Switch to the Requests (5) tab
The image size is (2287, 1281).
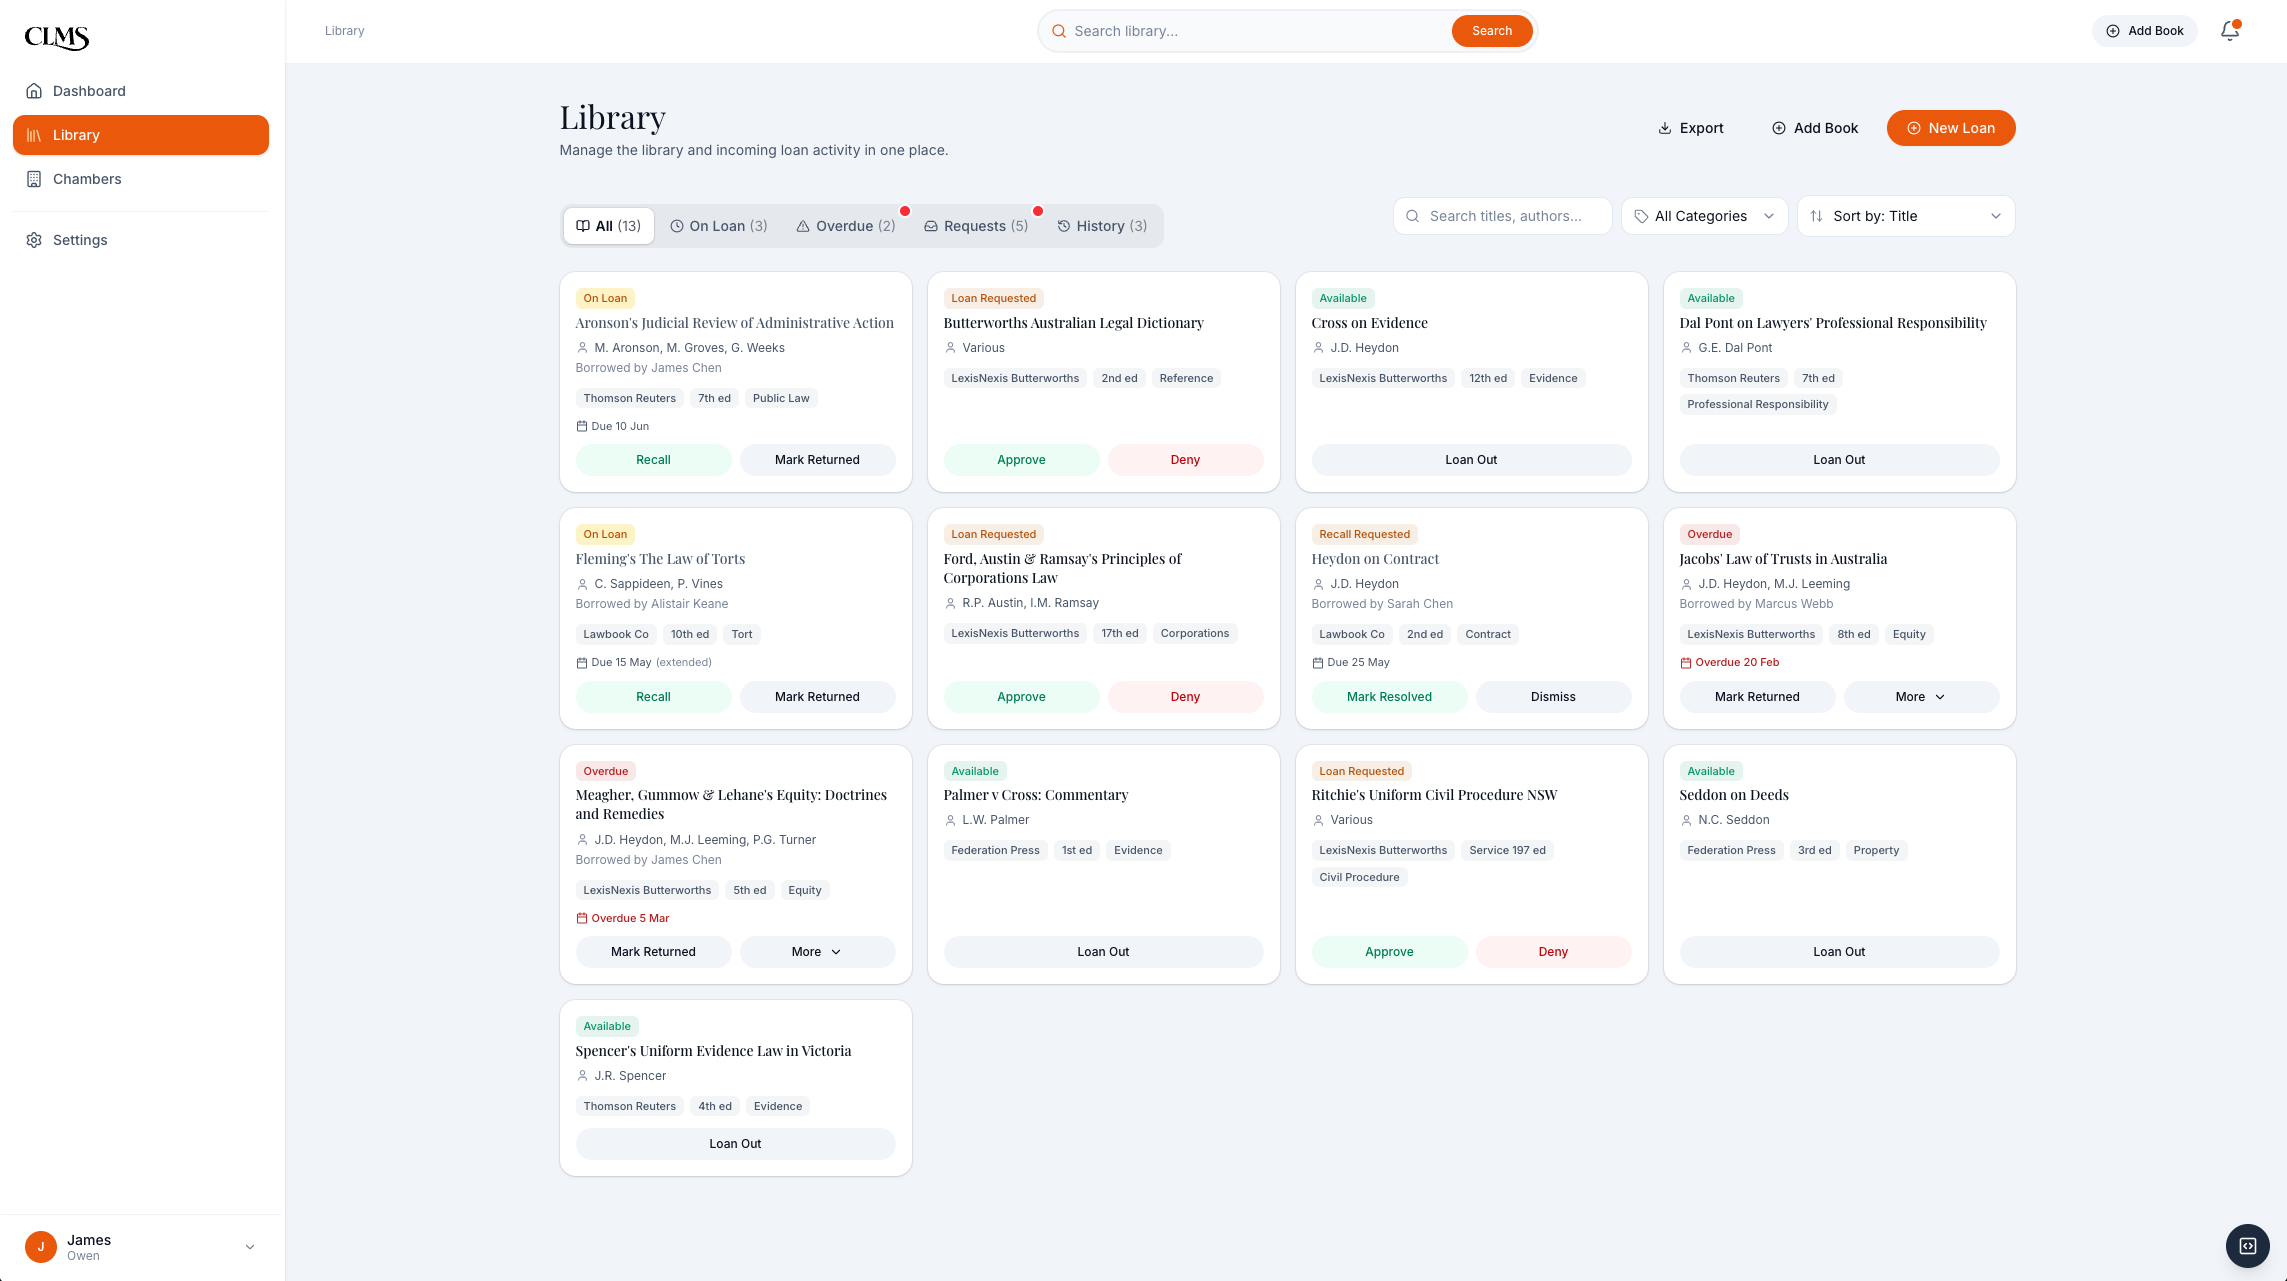pos(976,226)
